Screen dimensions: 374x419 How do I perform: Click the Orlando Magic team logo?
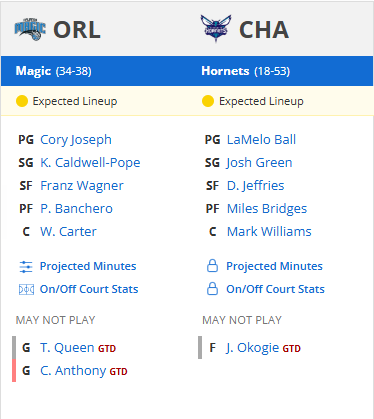point(30,29)
